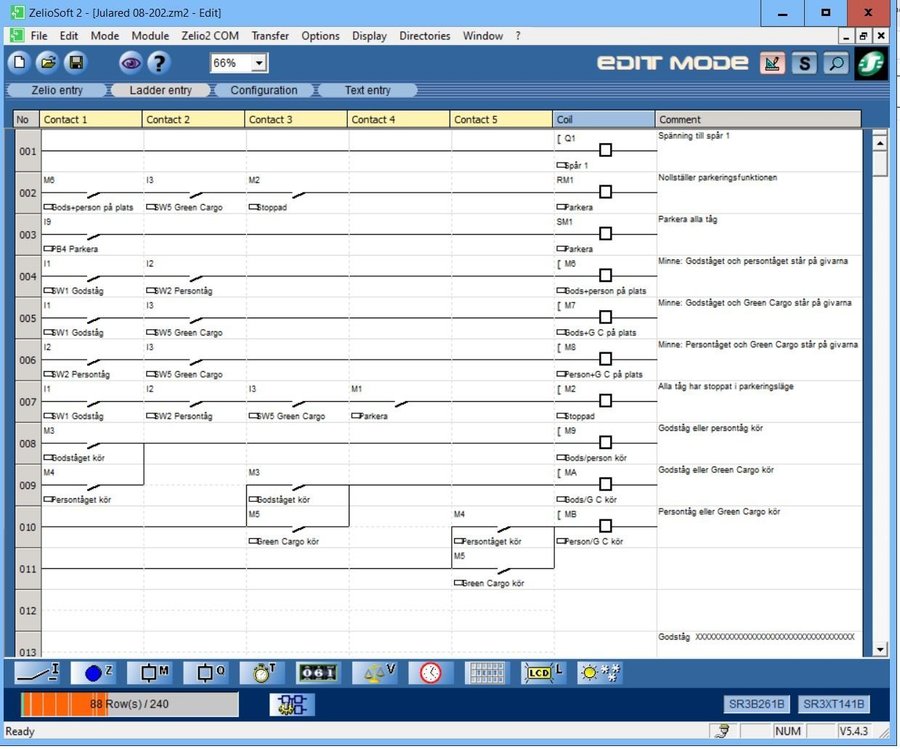Switch to the Configuration tab
Image resolution: width=900 pixels, height=749 pixels.
pos(264,90)
